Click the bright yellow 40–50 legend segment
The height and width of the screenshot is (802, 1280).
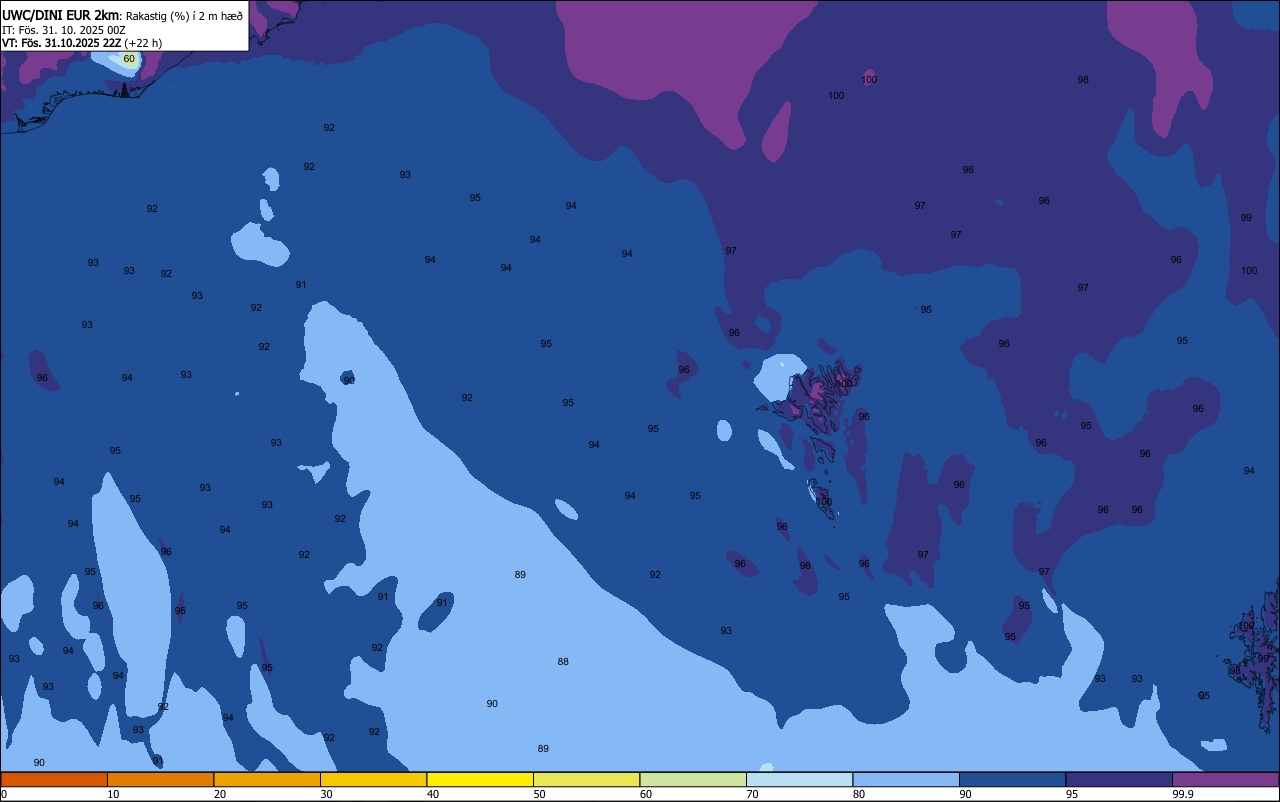pos(480,779)
